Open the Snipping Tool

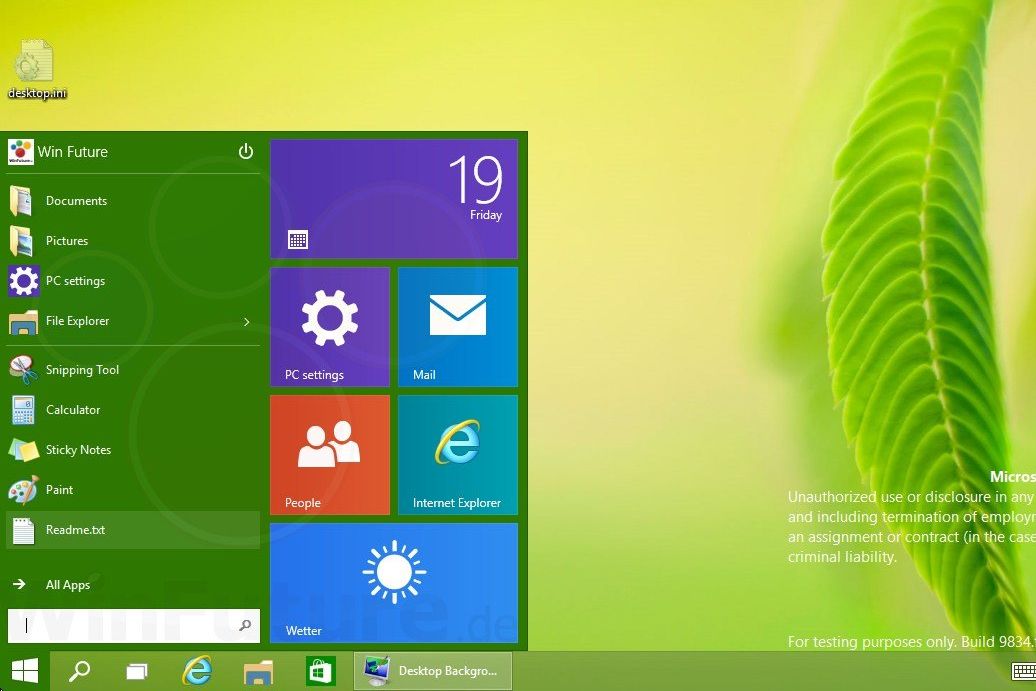tap(83, 370)
